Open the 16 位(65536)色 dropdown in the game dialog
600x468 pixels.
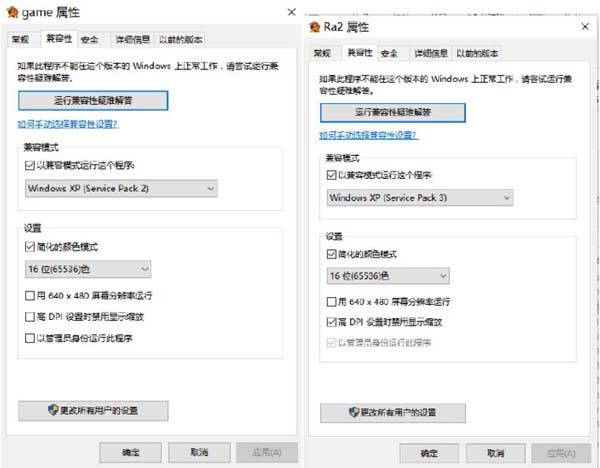(88, 268)
